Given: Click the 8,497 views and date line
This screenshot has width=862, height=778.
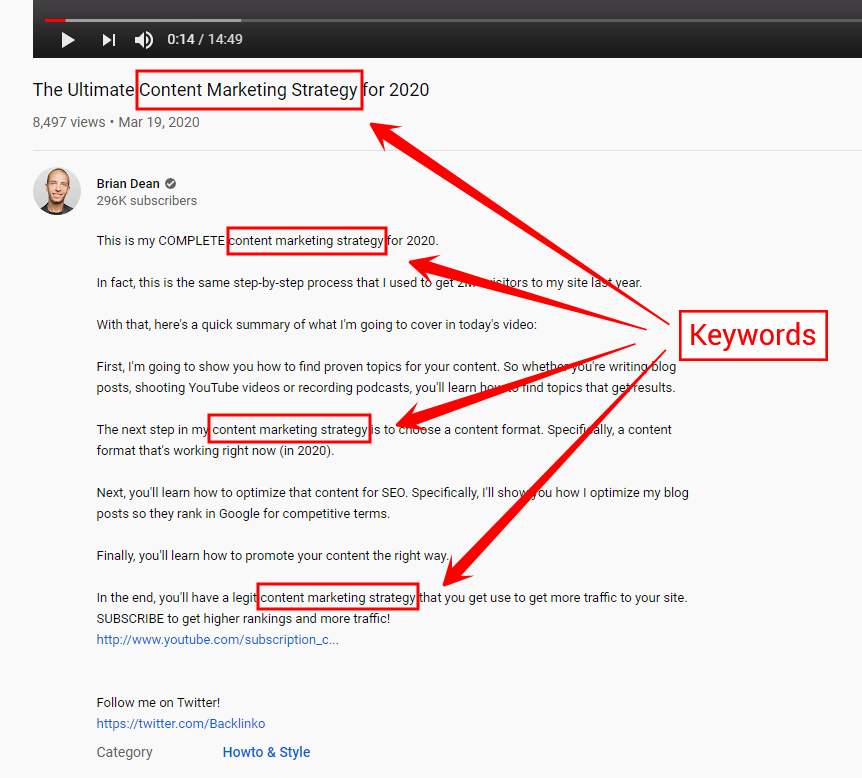Looking at the screenshot, I should (116, 122).
